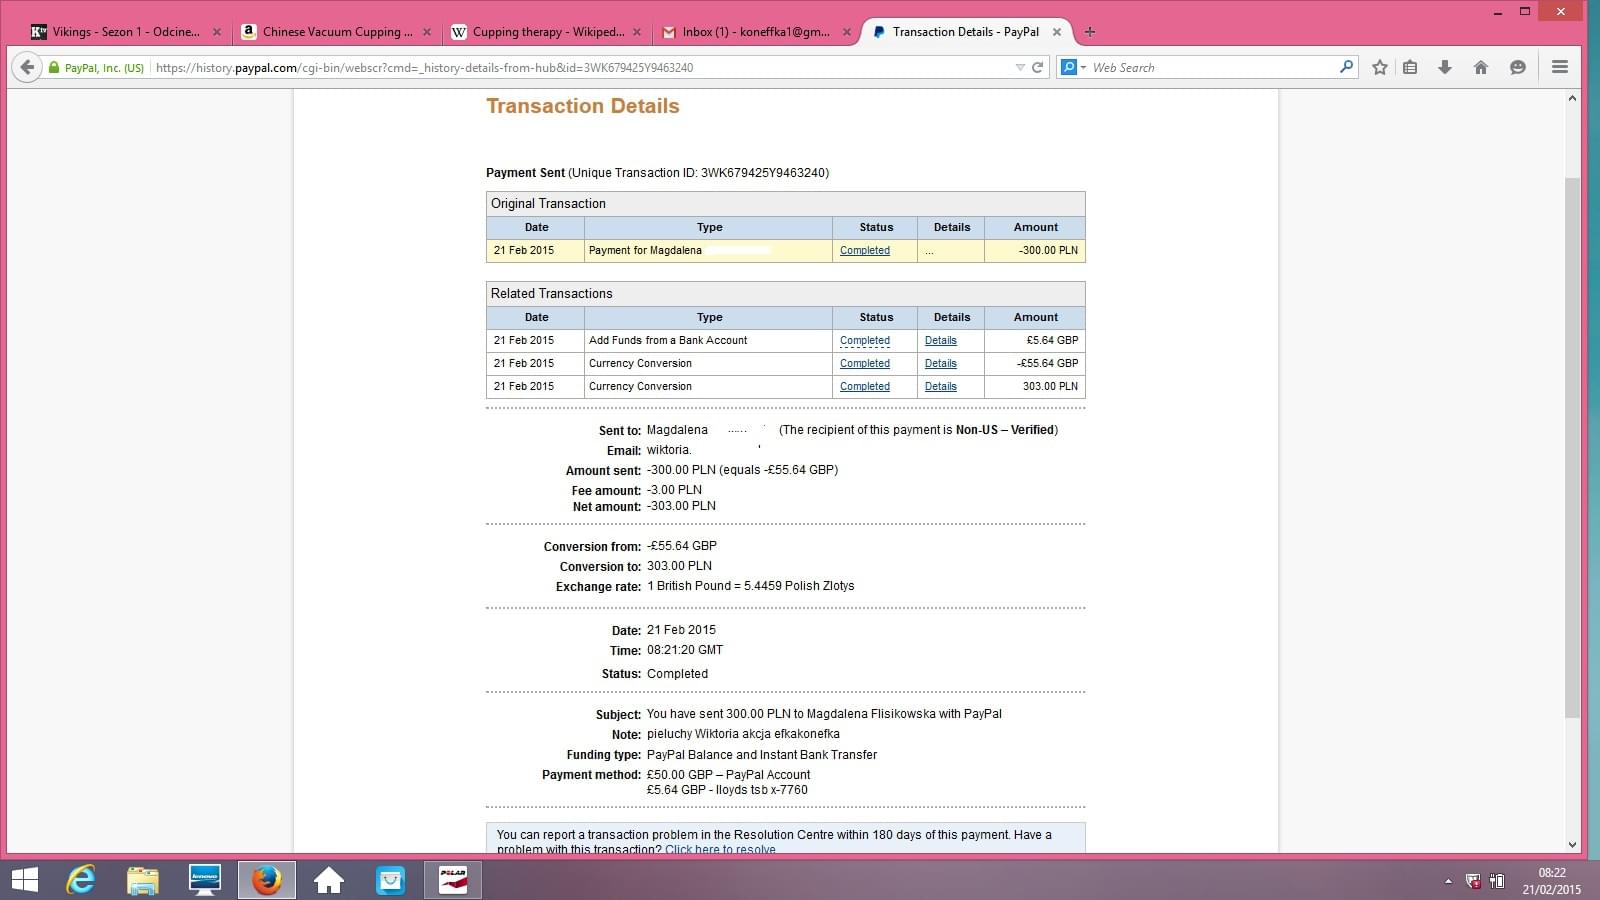The image size is (1600, 900).
Task: Click the green padlock site identity icon
Action: coord(54,68)
